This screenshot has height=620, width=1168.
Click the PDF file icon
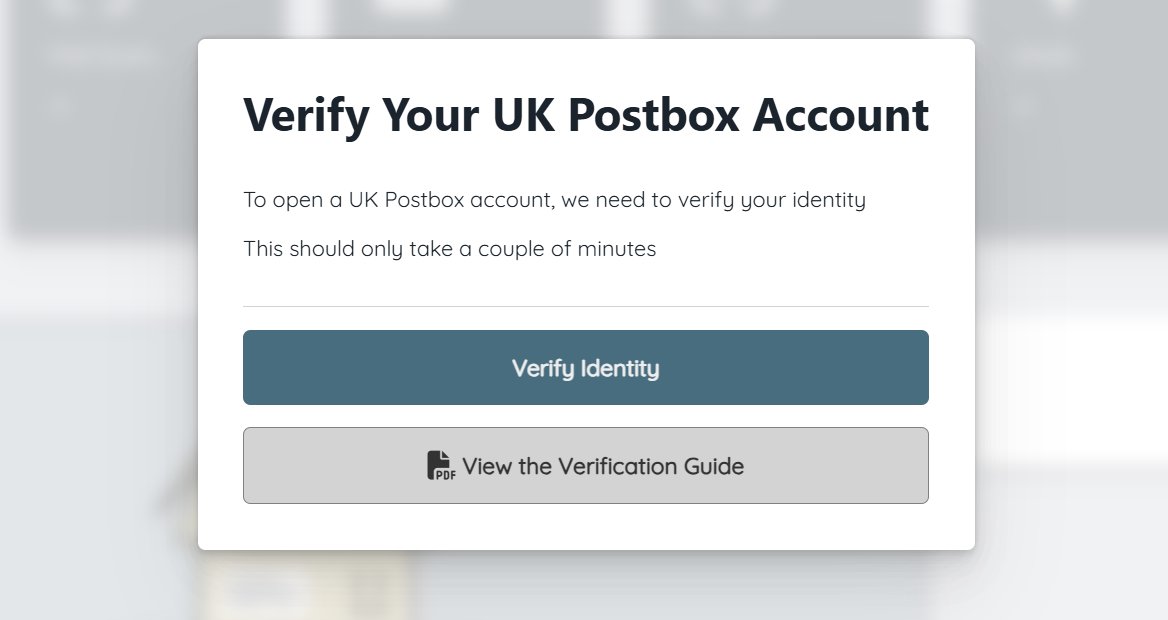pyautogui.click(x=440, y=466)
